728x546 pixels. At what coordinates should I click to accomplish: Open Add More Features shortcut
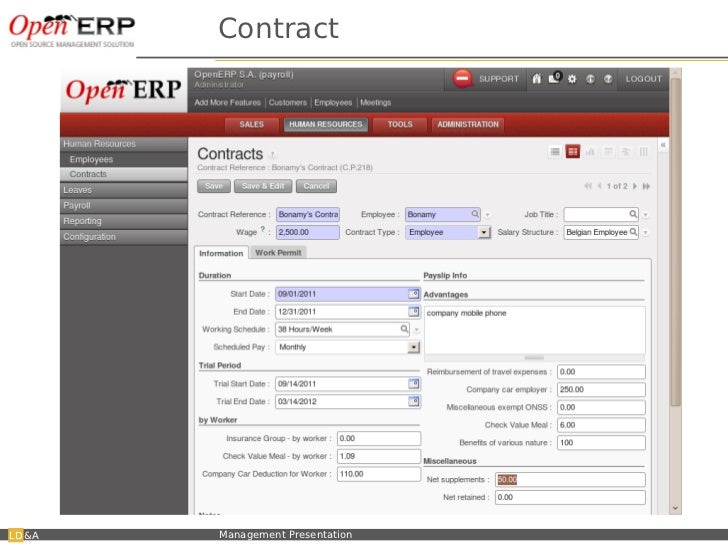[228, 102]
